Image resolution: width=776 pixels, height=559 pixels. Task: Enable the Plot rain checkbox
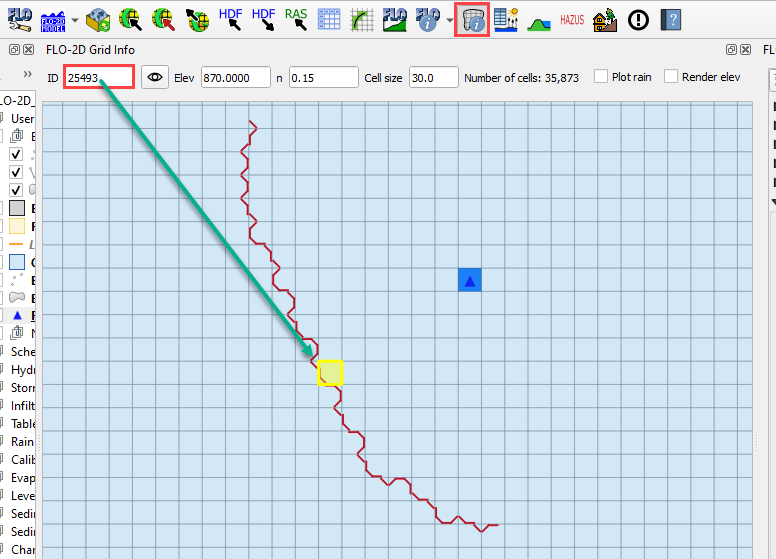601,77
